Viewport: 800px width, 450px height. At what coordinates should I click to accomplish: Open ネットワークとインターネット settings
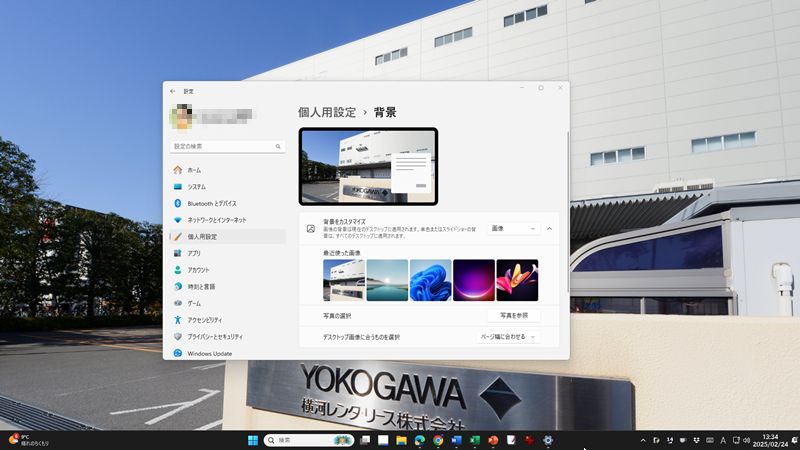coord(228,220)
